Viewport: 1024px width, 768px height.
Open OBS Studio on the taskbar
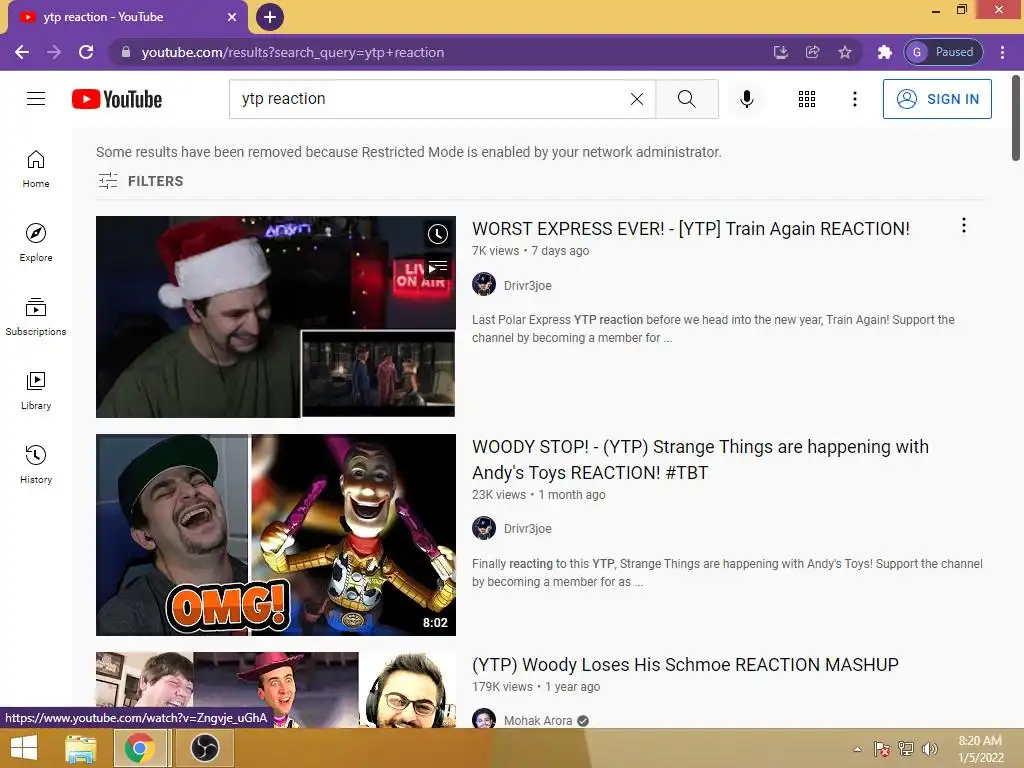pyautogui.click(x=204, y=748)
